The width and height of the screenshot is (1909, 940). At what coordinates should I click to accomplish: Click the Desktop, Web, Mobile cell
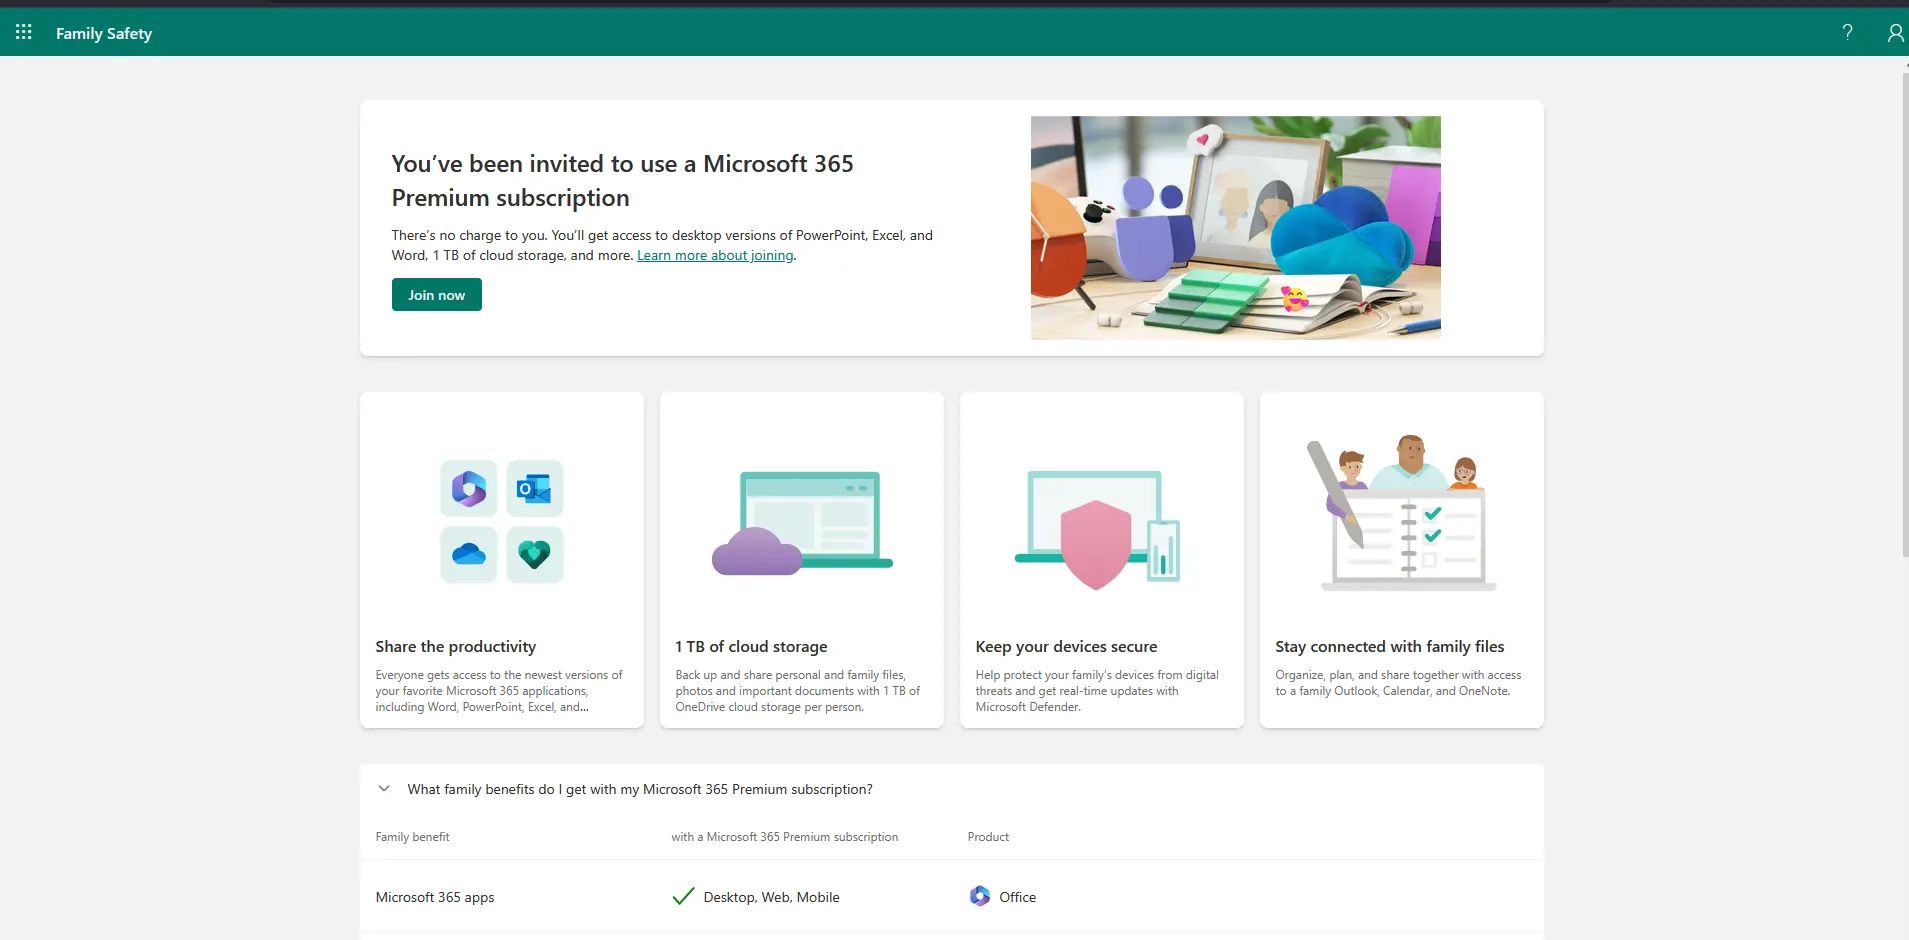point(772,897)
